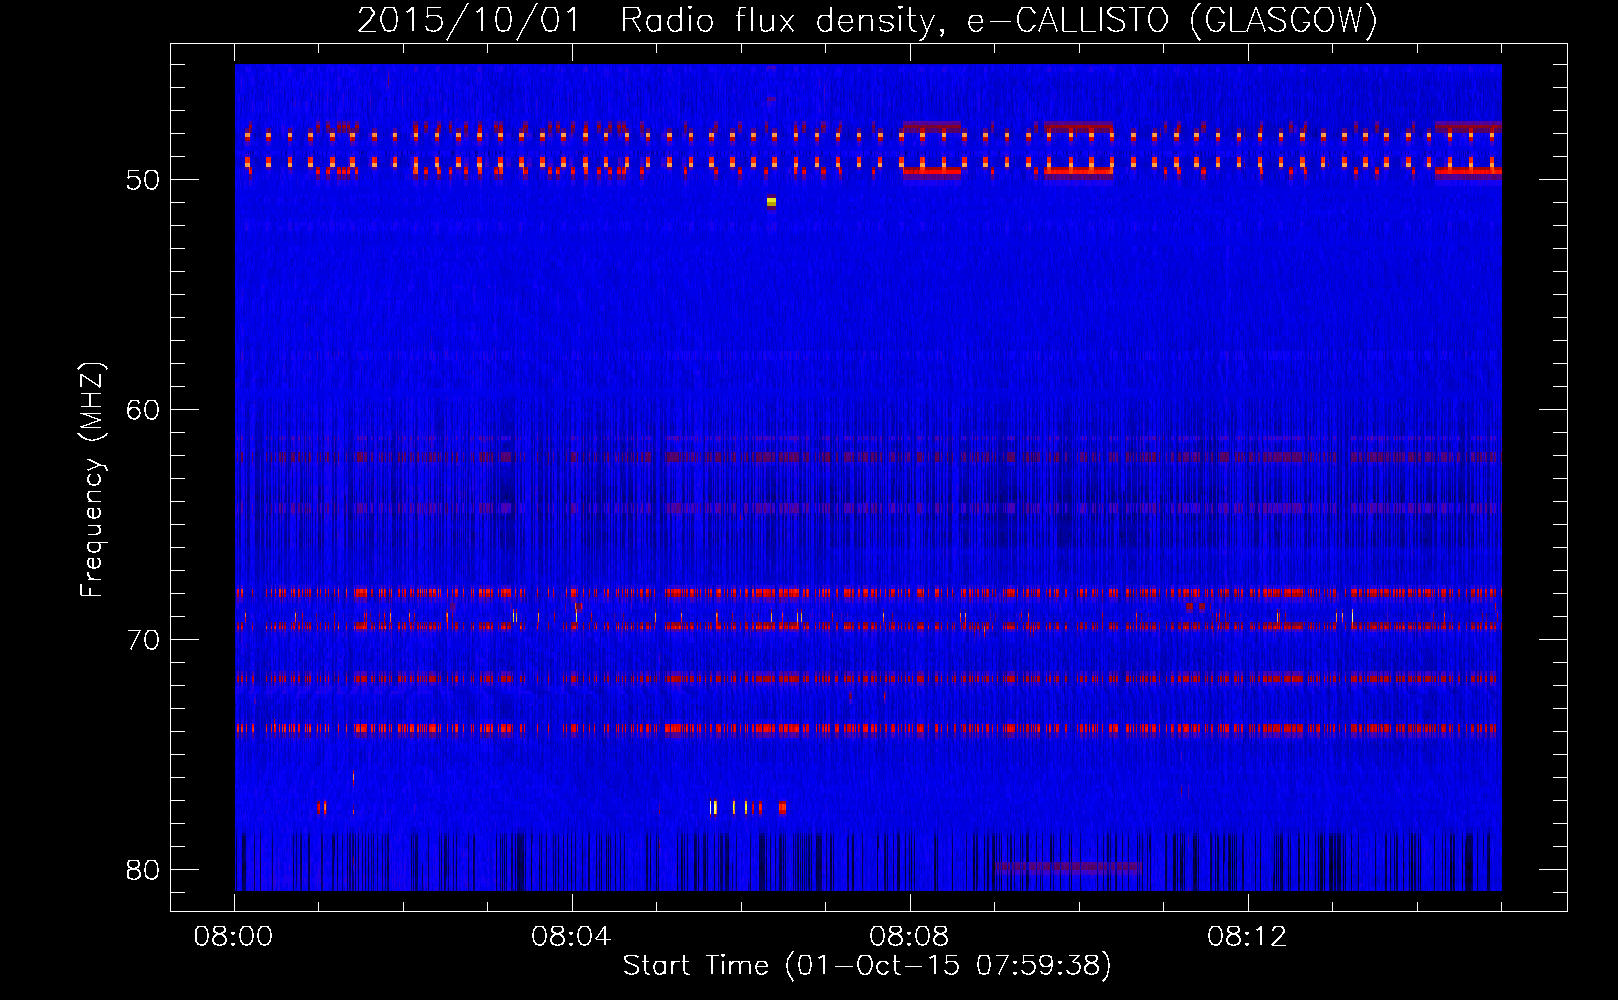The width and height of the screenshot is (1618, 1000).
Task: Click the 50 MHz frequency tick label
Action: point(143,180)
